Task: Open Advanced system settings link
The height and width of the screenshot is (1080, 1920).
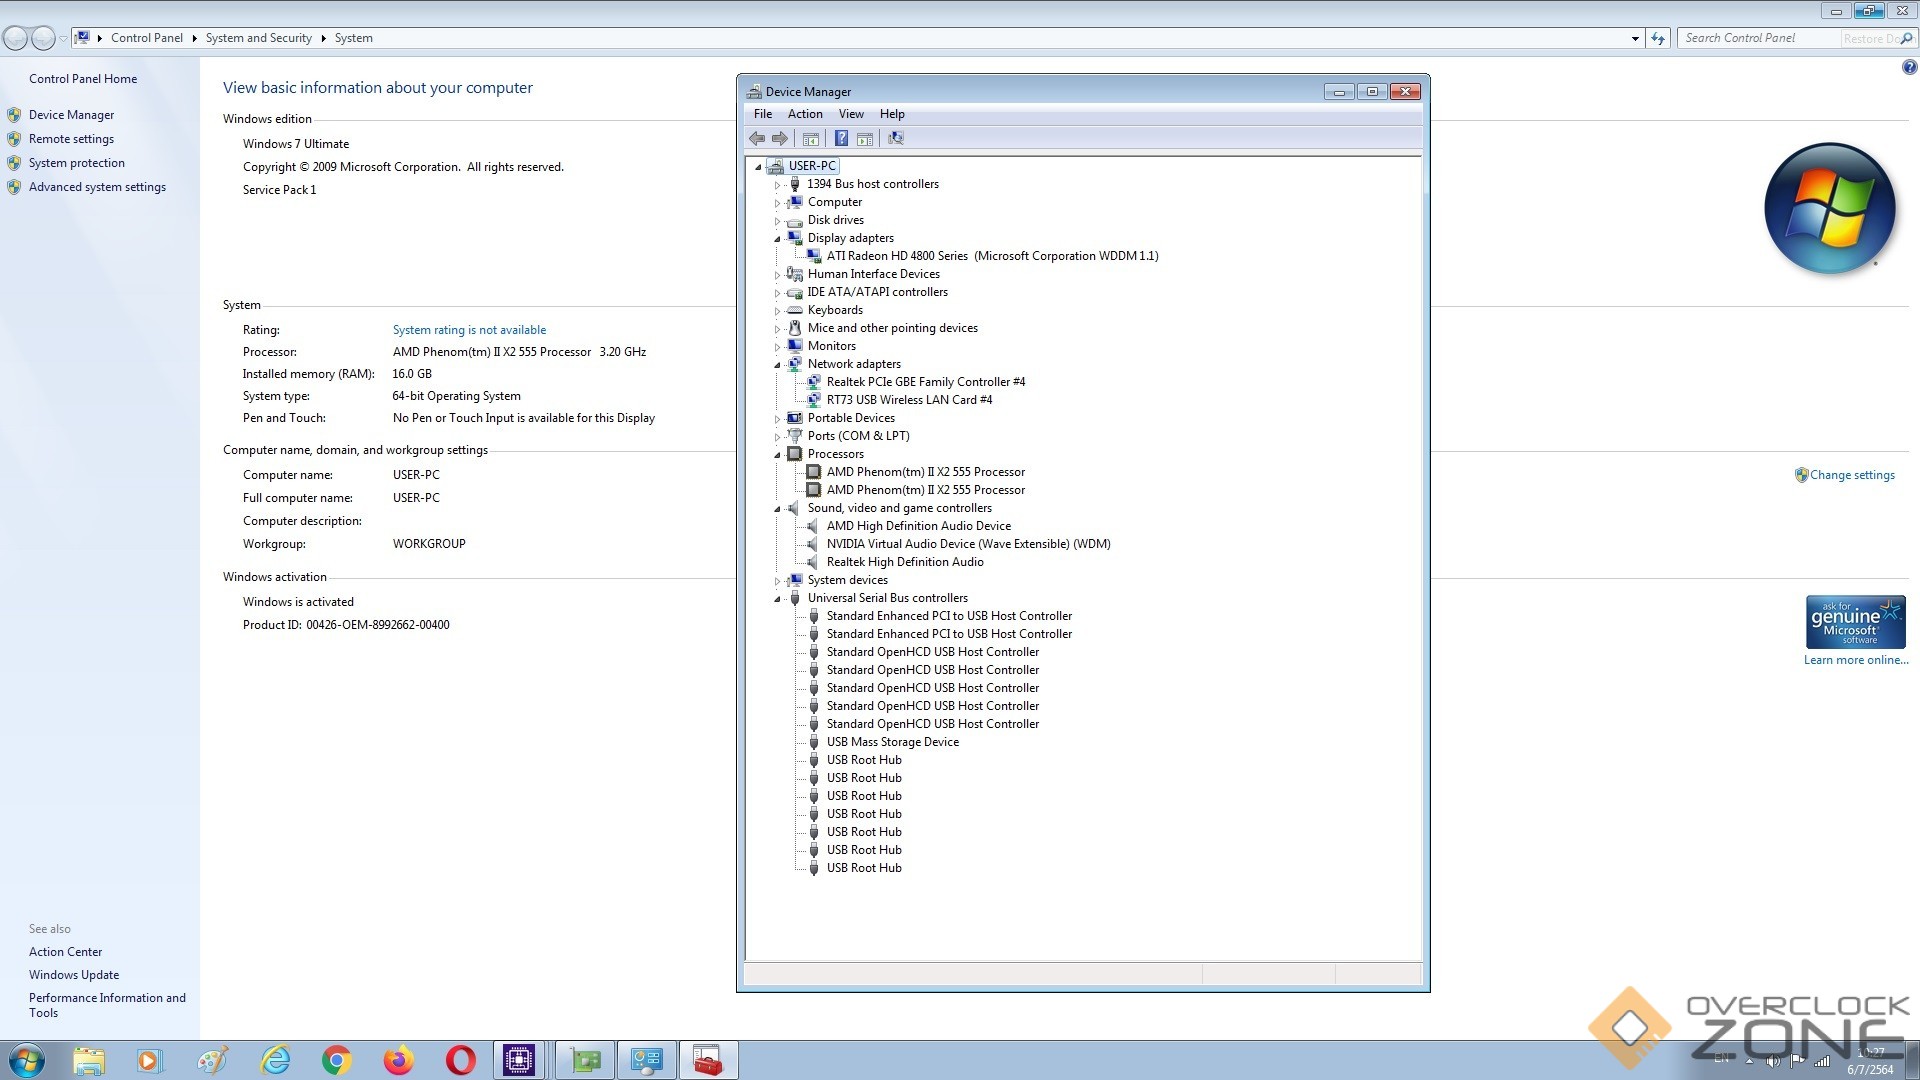Action: (x=97, y=187)
